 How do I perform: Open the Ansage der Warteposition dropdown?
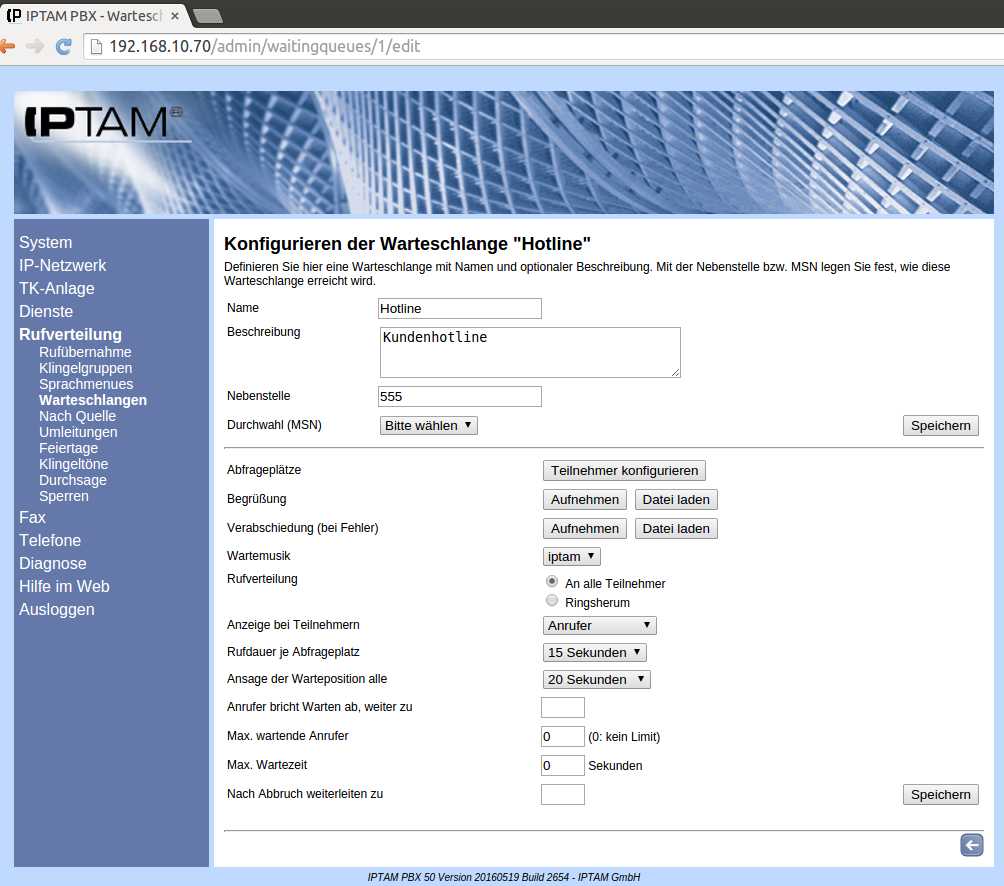click(x=597, y=679)
